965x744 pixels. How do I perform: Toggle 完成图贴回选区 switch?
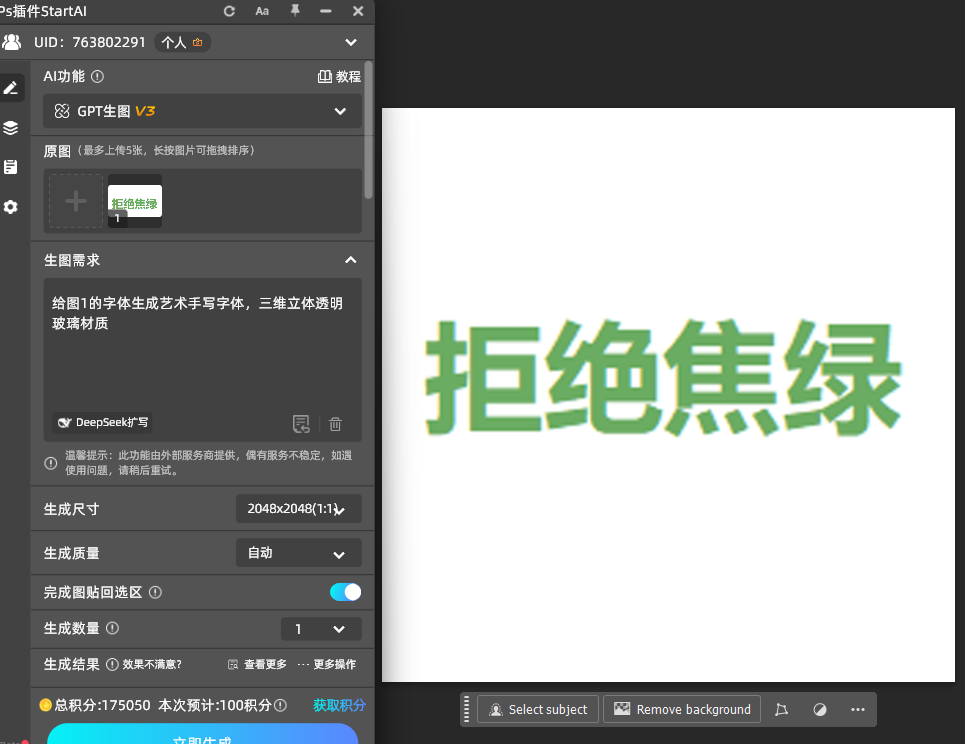tap(345, 592)
